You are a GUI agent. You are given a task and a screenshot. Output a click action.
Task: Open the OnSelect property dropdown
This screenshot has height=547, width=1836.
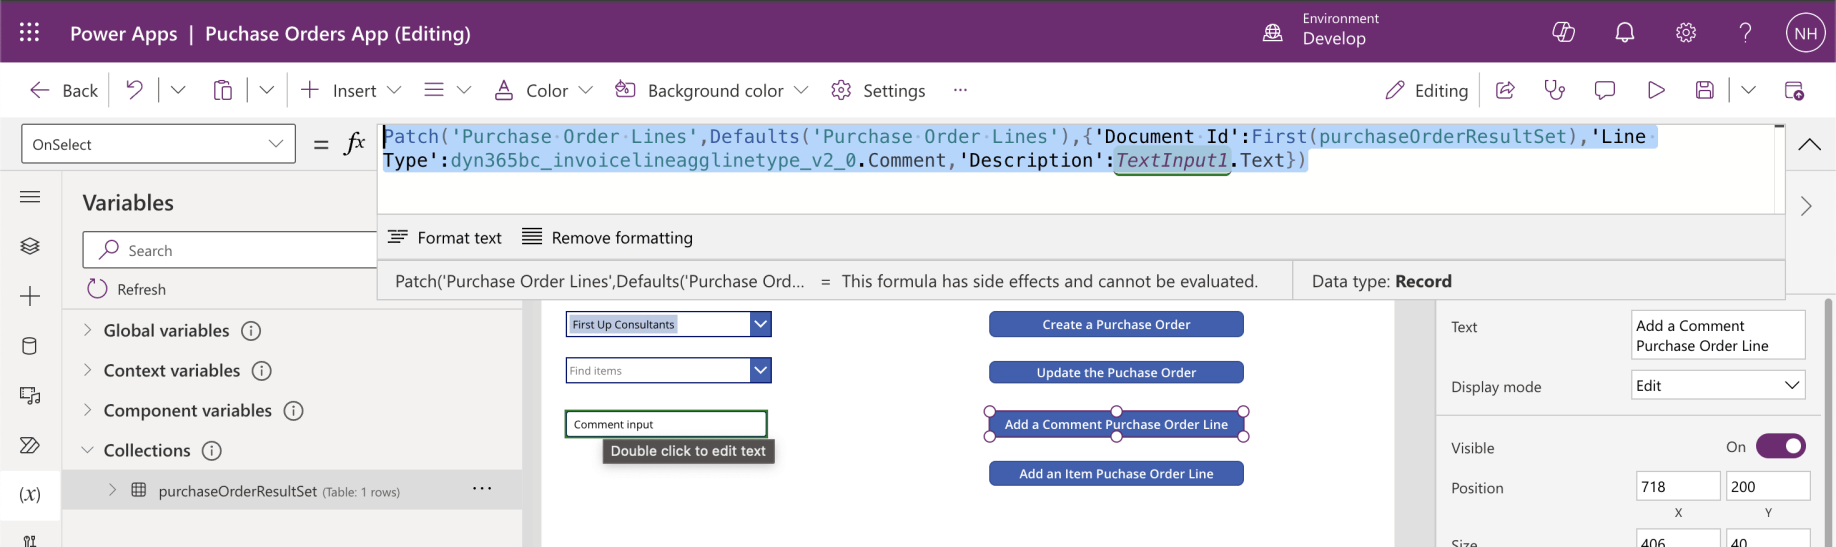coord(158,144)
